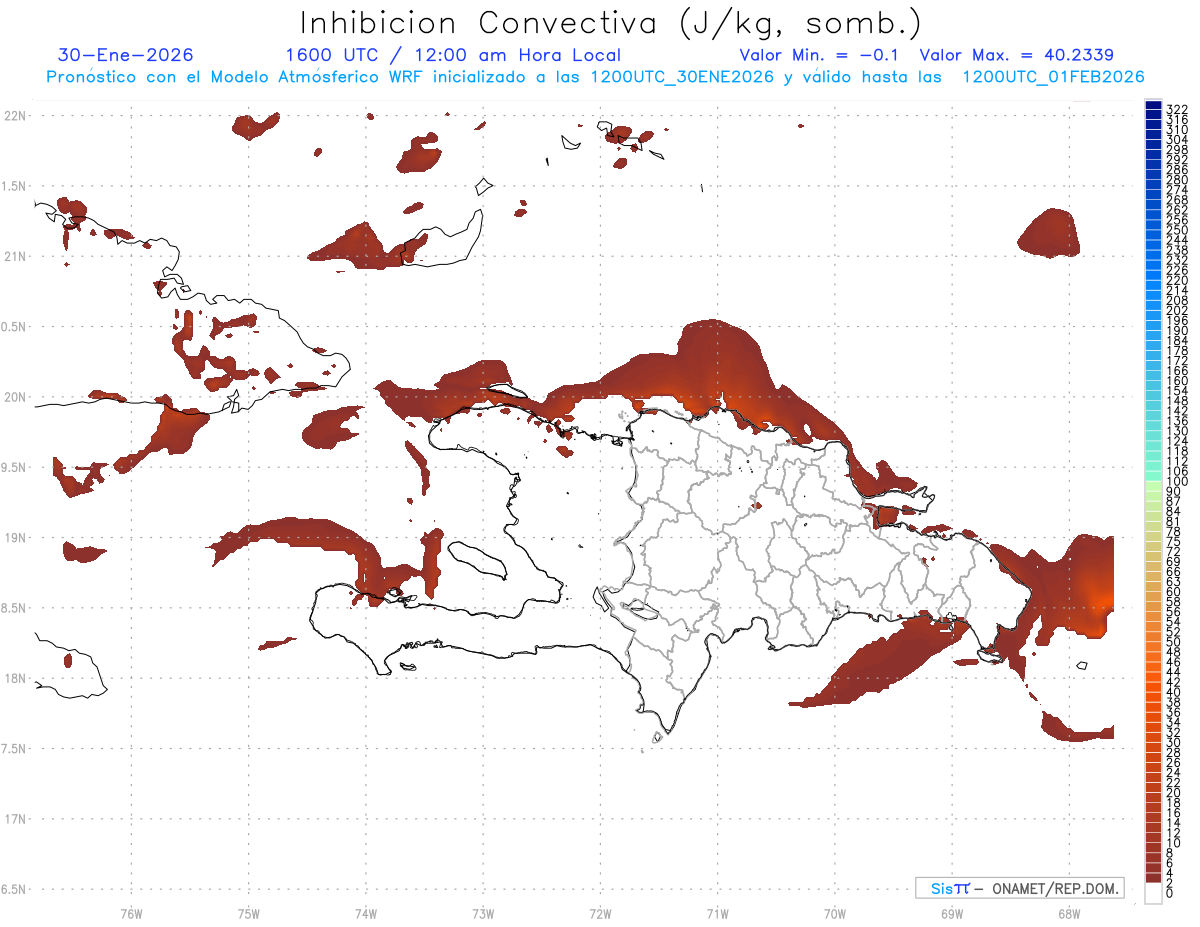Click the '0' value on the color scale

pos(1170,892)
